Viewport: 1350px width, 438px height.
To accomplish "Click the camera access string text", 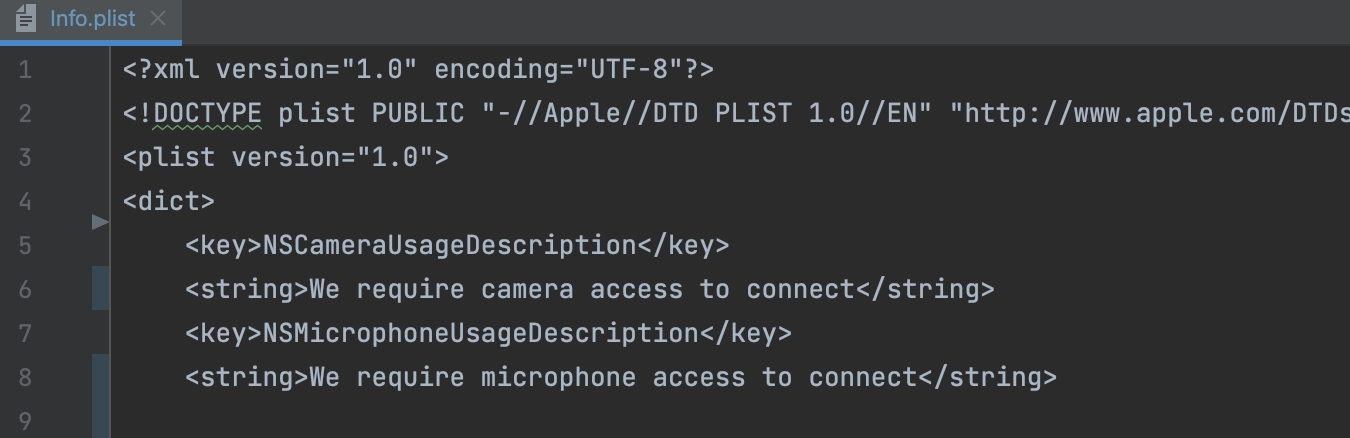I will point(581,289).
